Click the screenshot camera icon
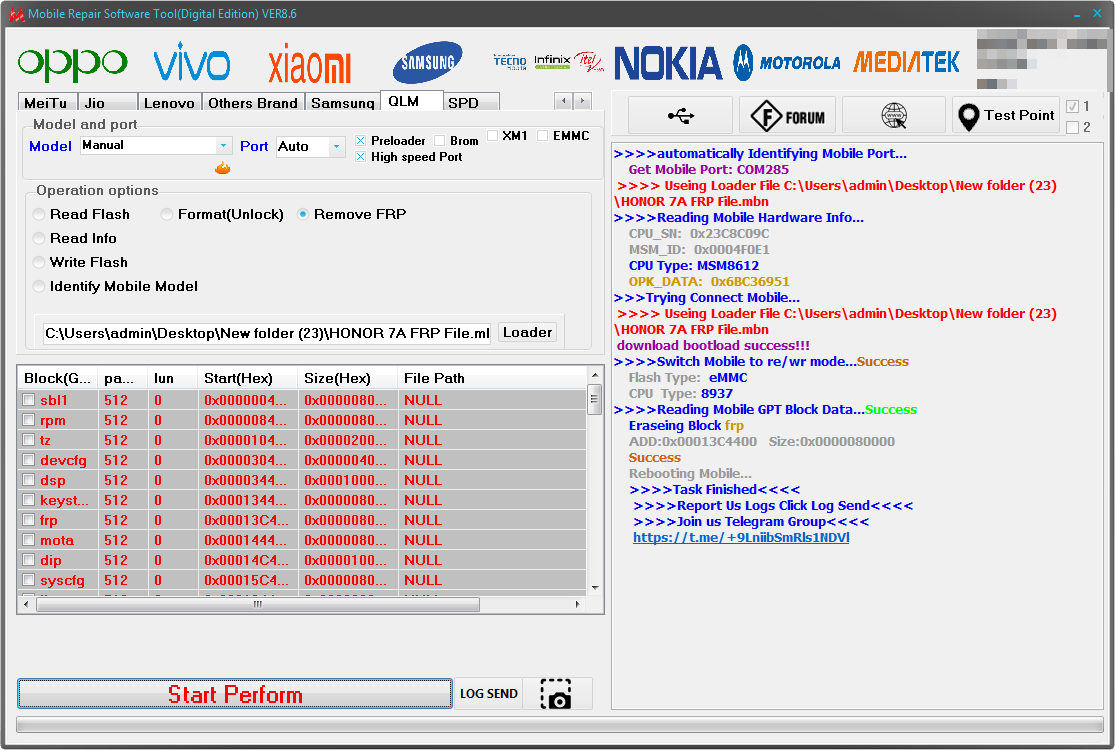 tap(556, 694)
